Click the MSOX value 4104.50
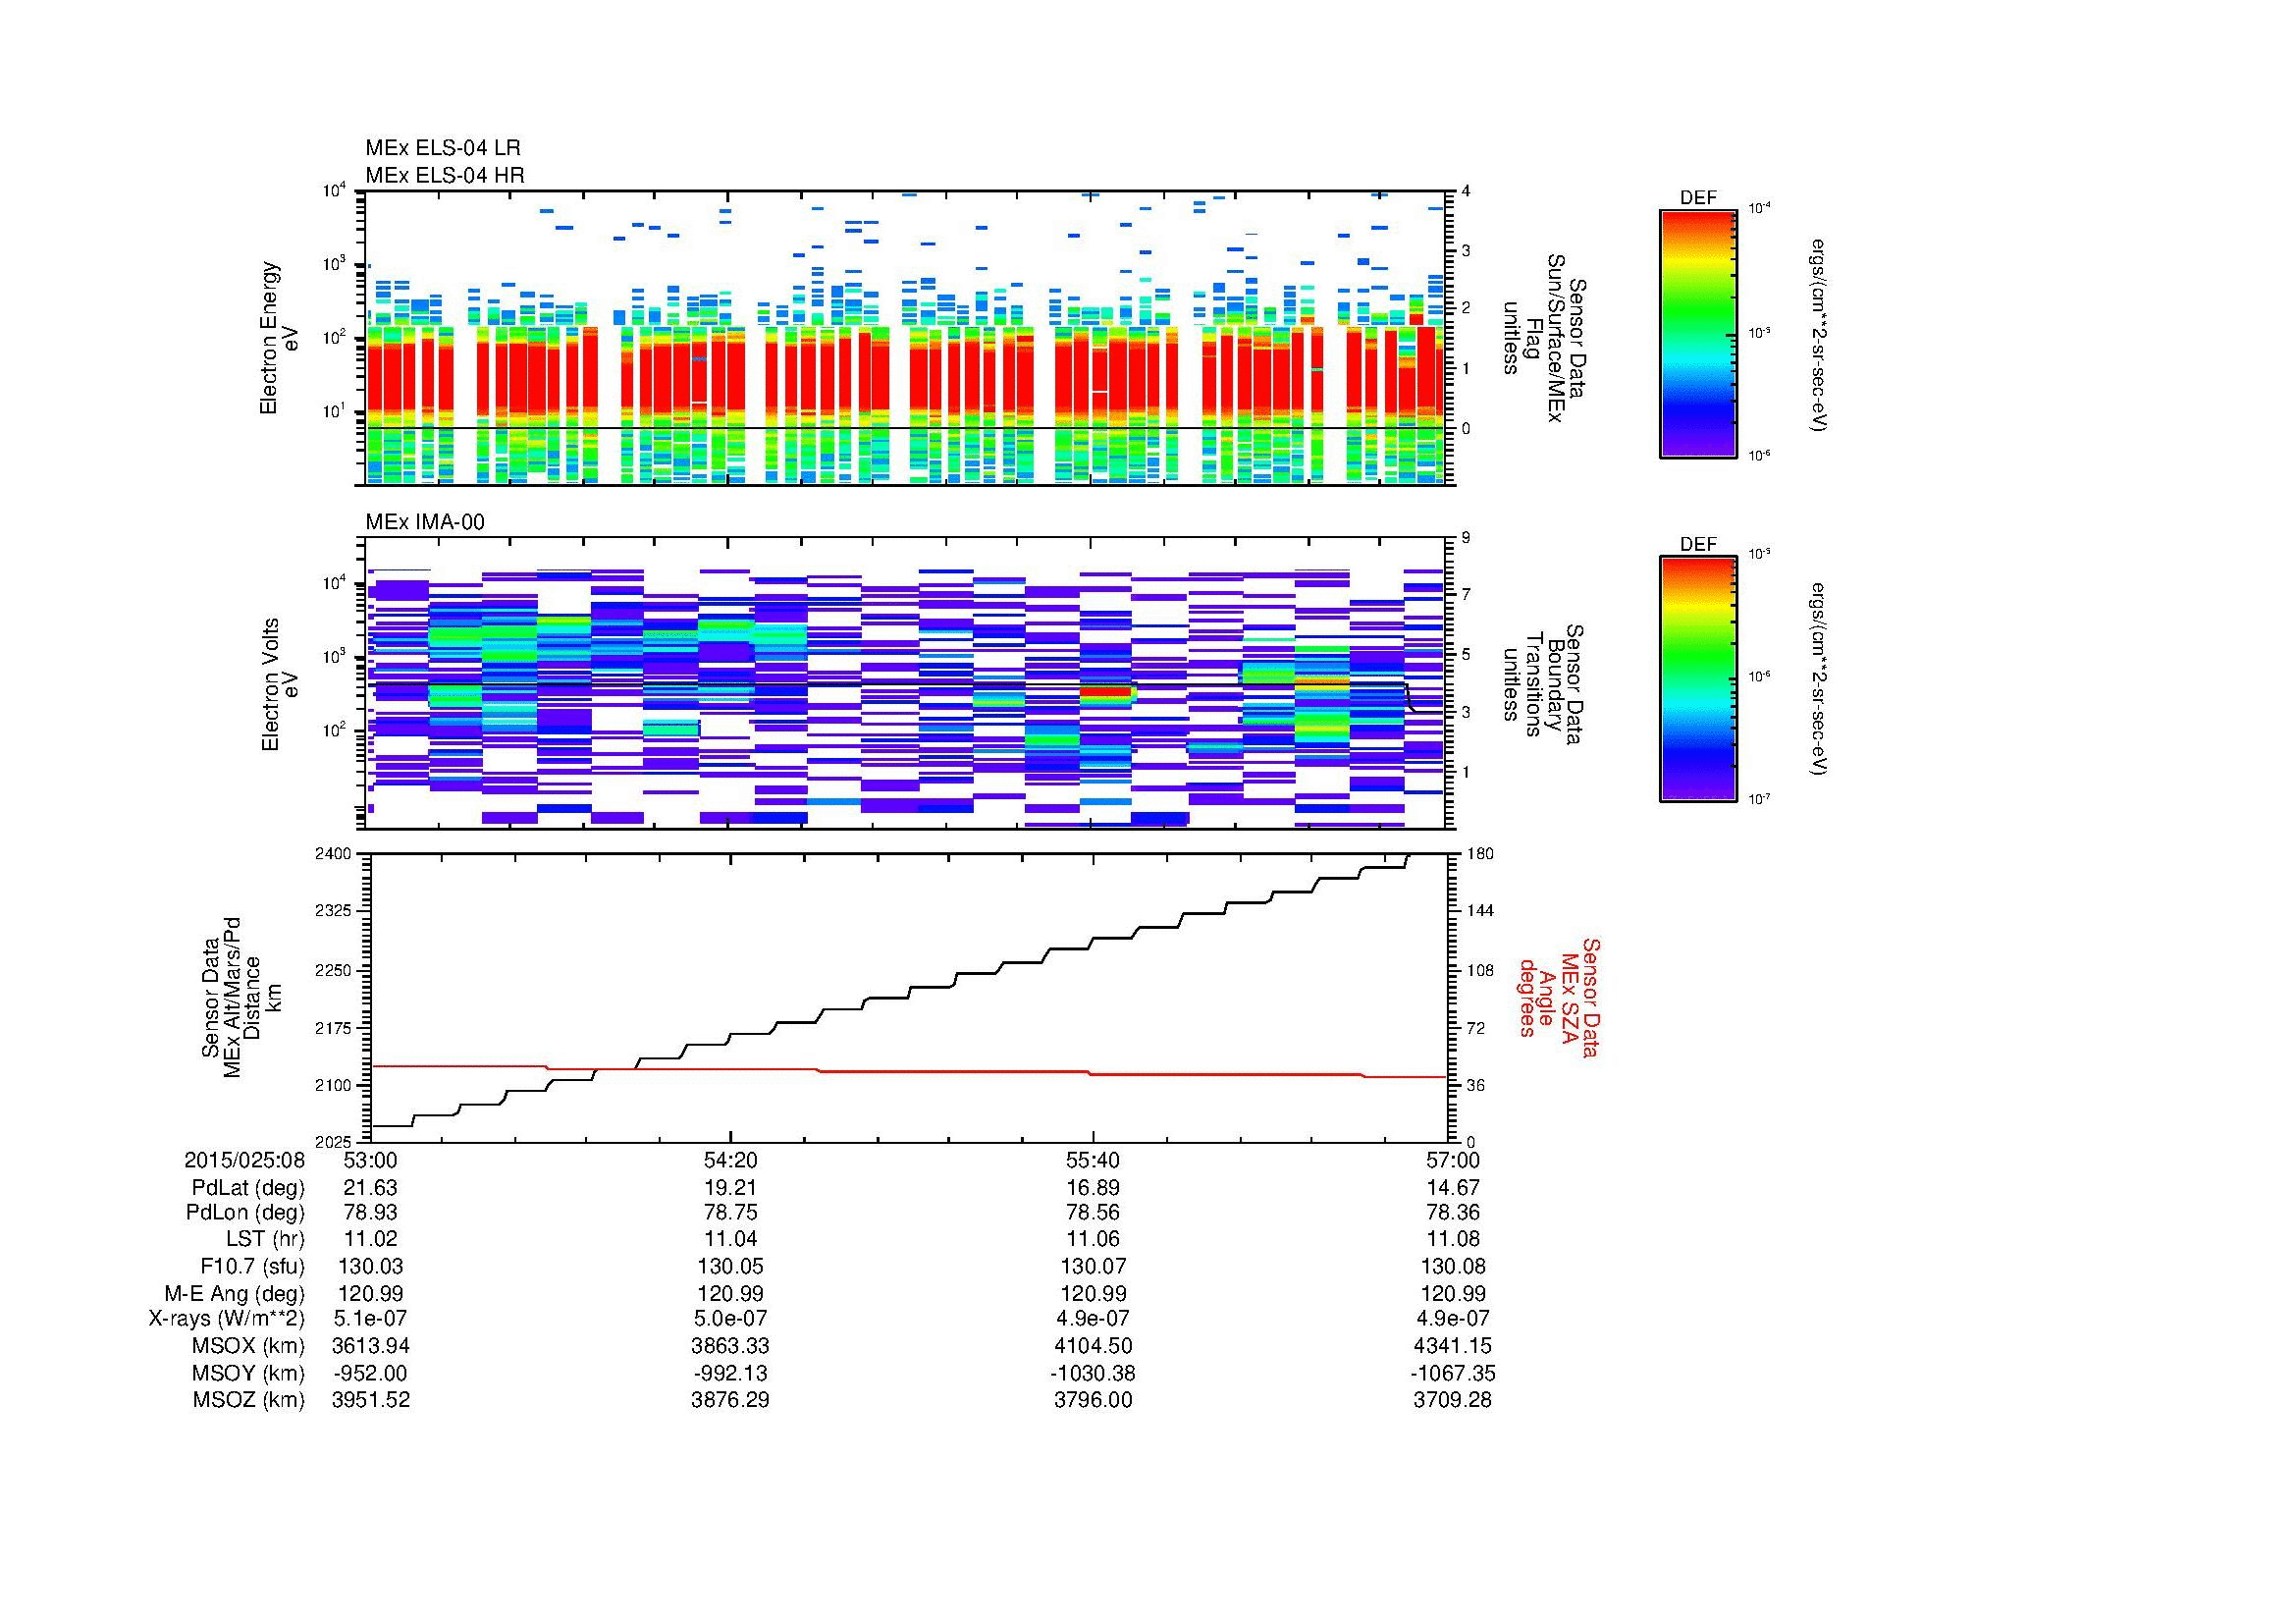Viewport: 2296px width, 1623px height. coord(1093,1346)
